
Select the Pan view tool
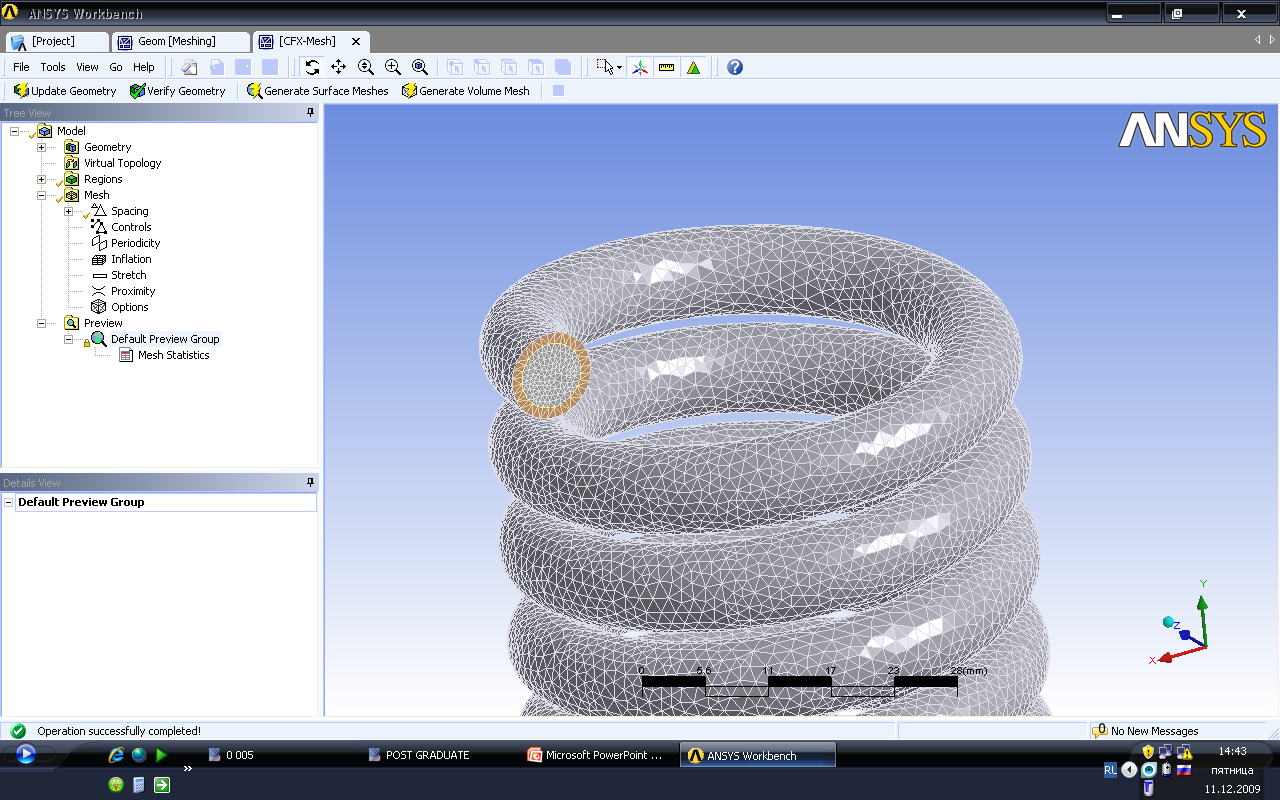click(x=339, y=67)
